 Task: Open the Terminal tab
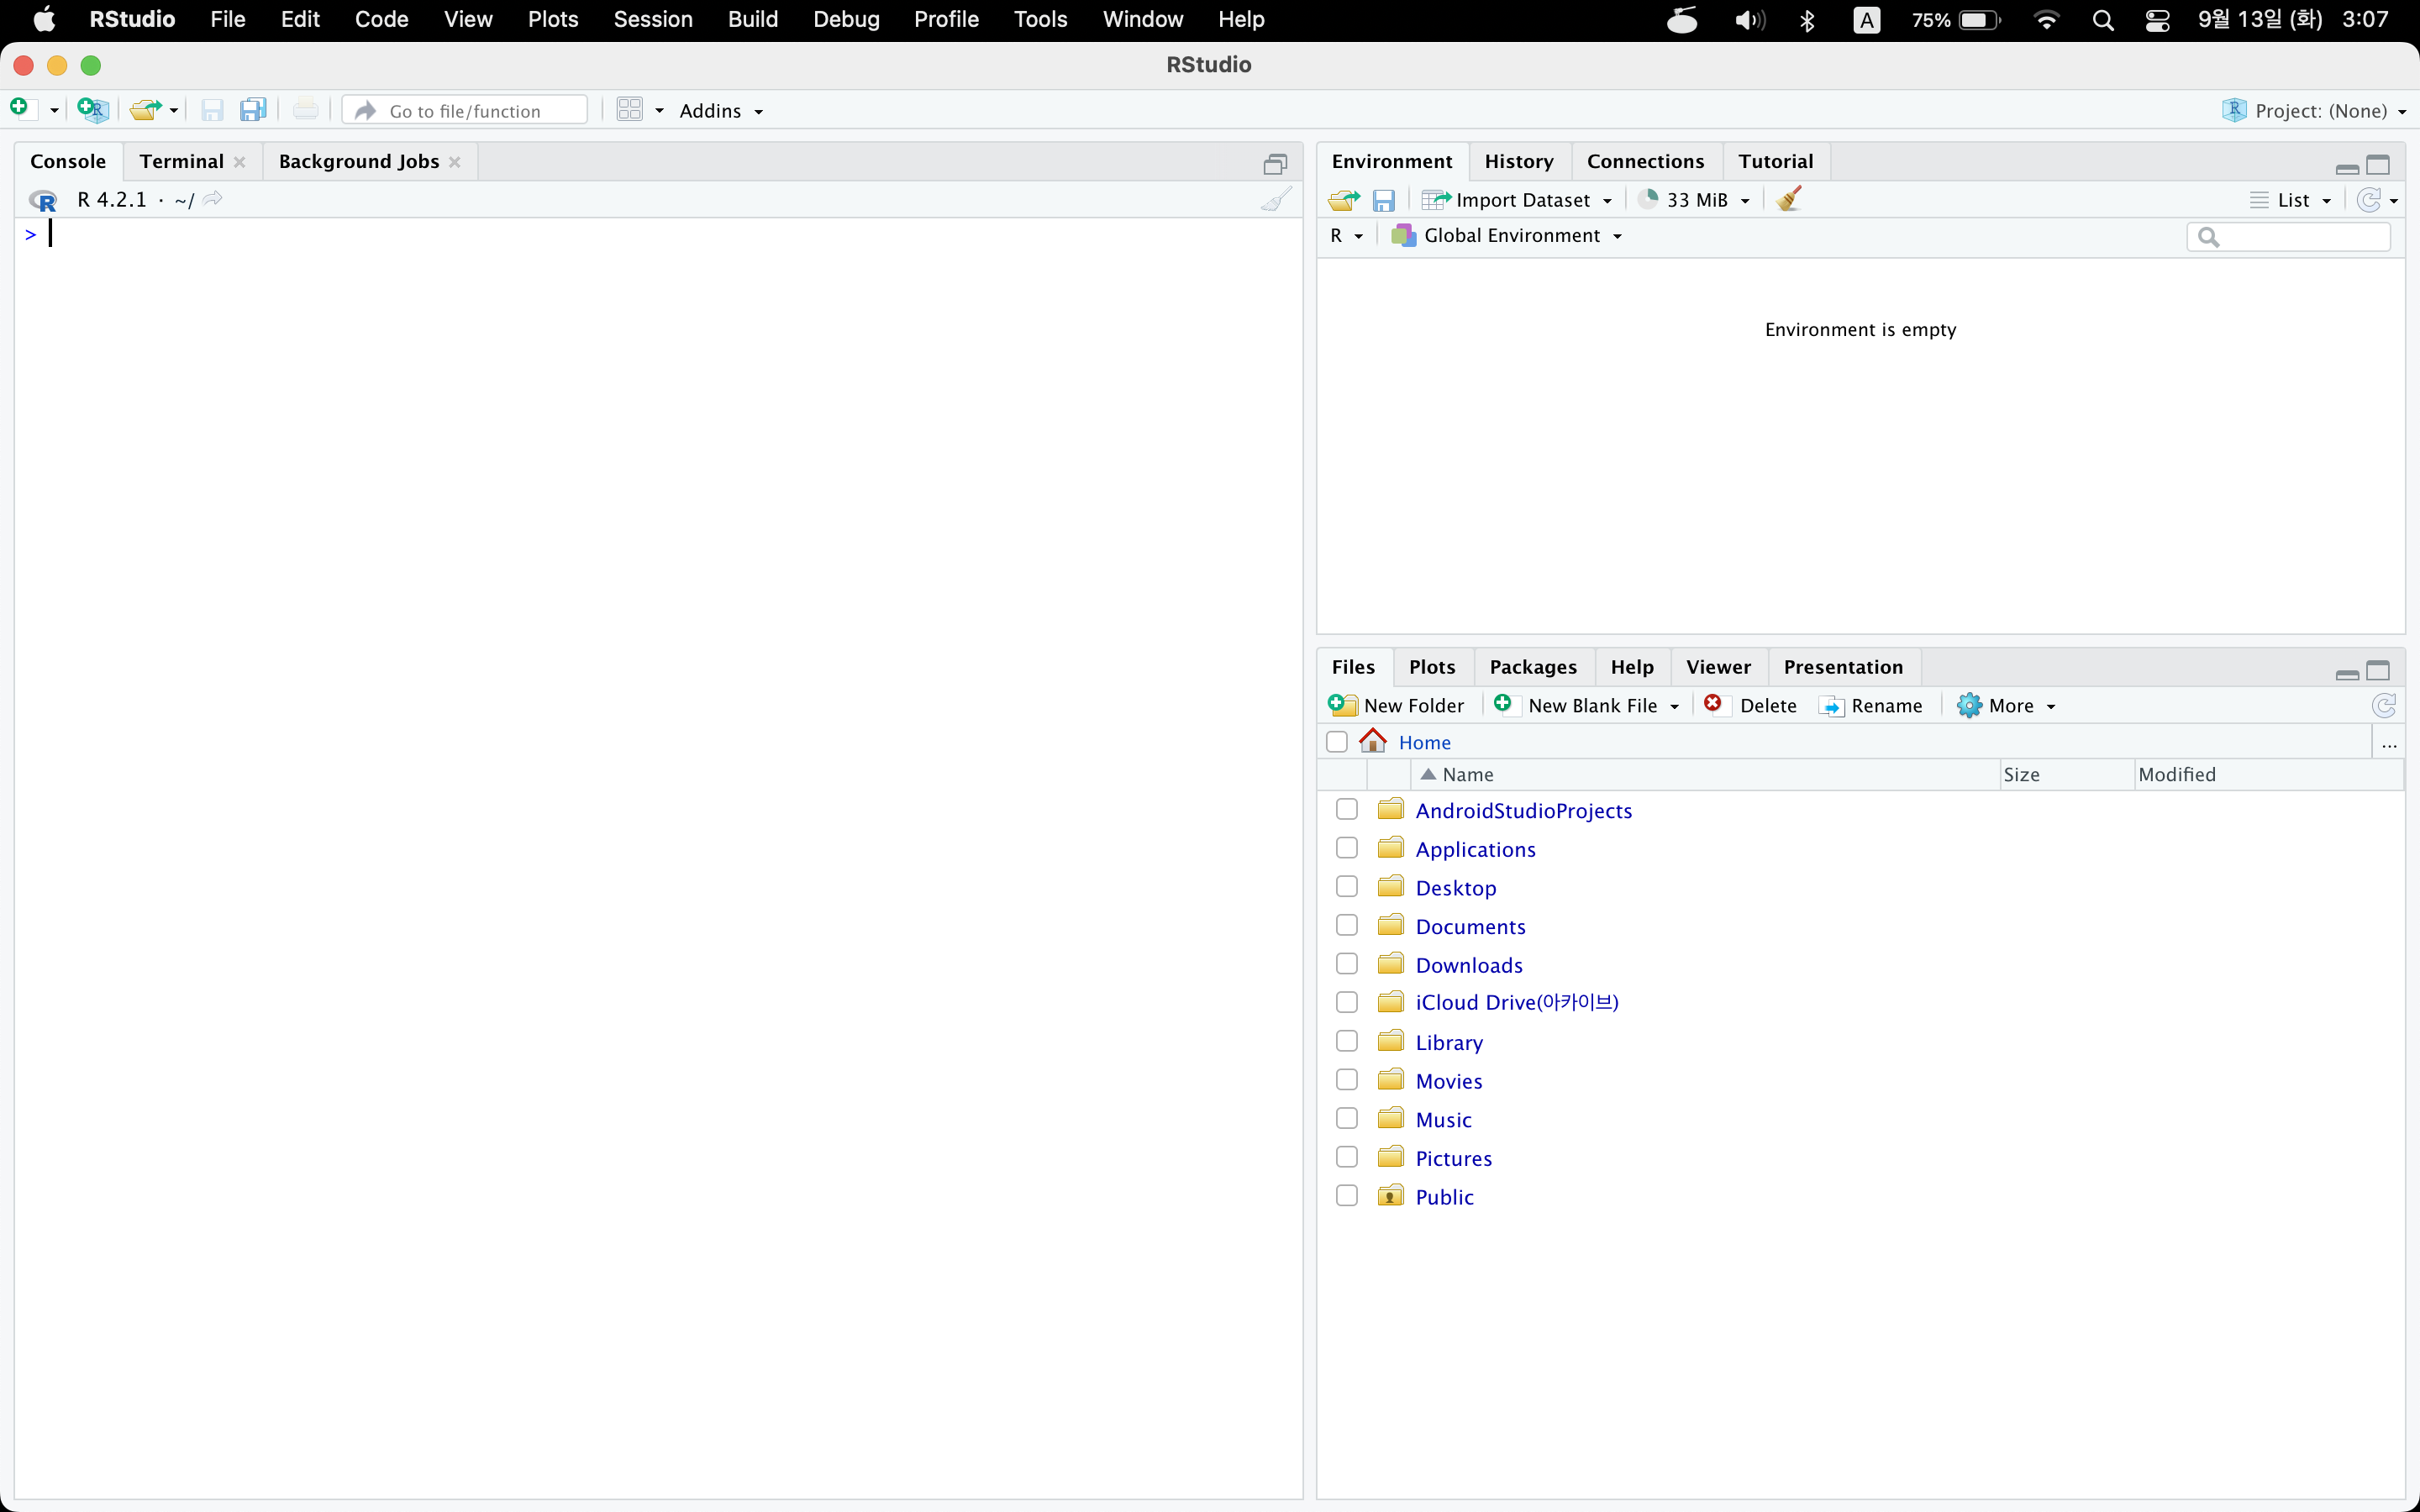coord(181,162)
